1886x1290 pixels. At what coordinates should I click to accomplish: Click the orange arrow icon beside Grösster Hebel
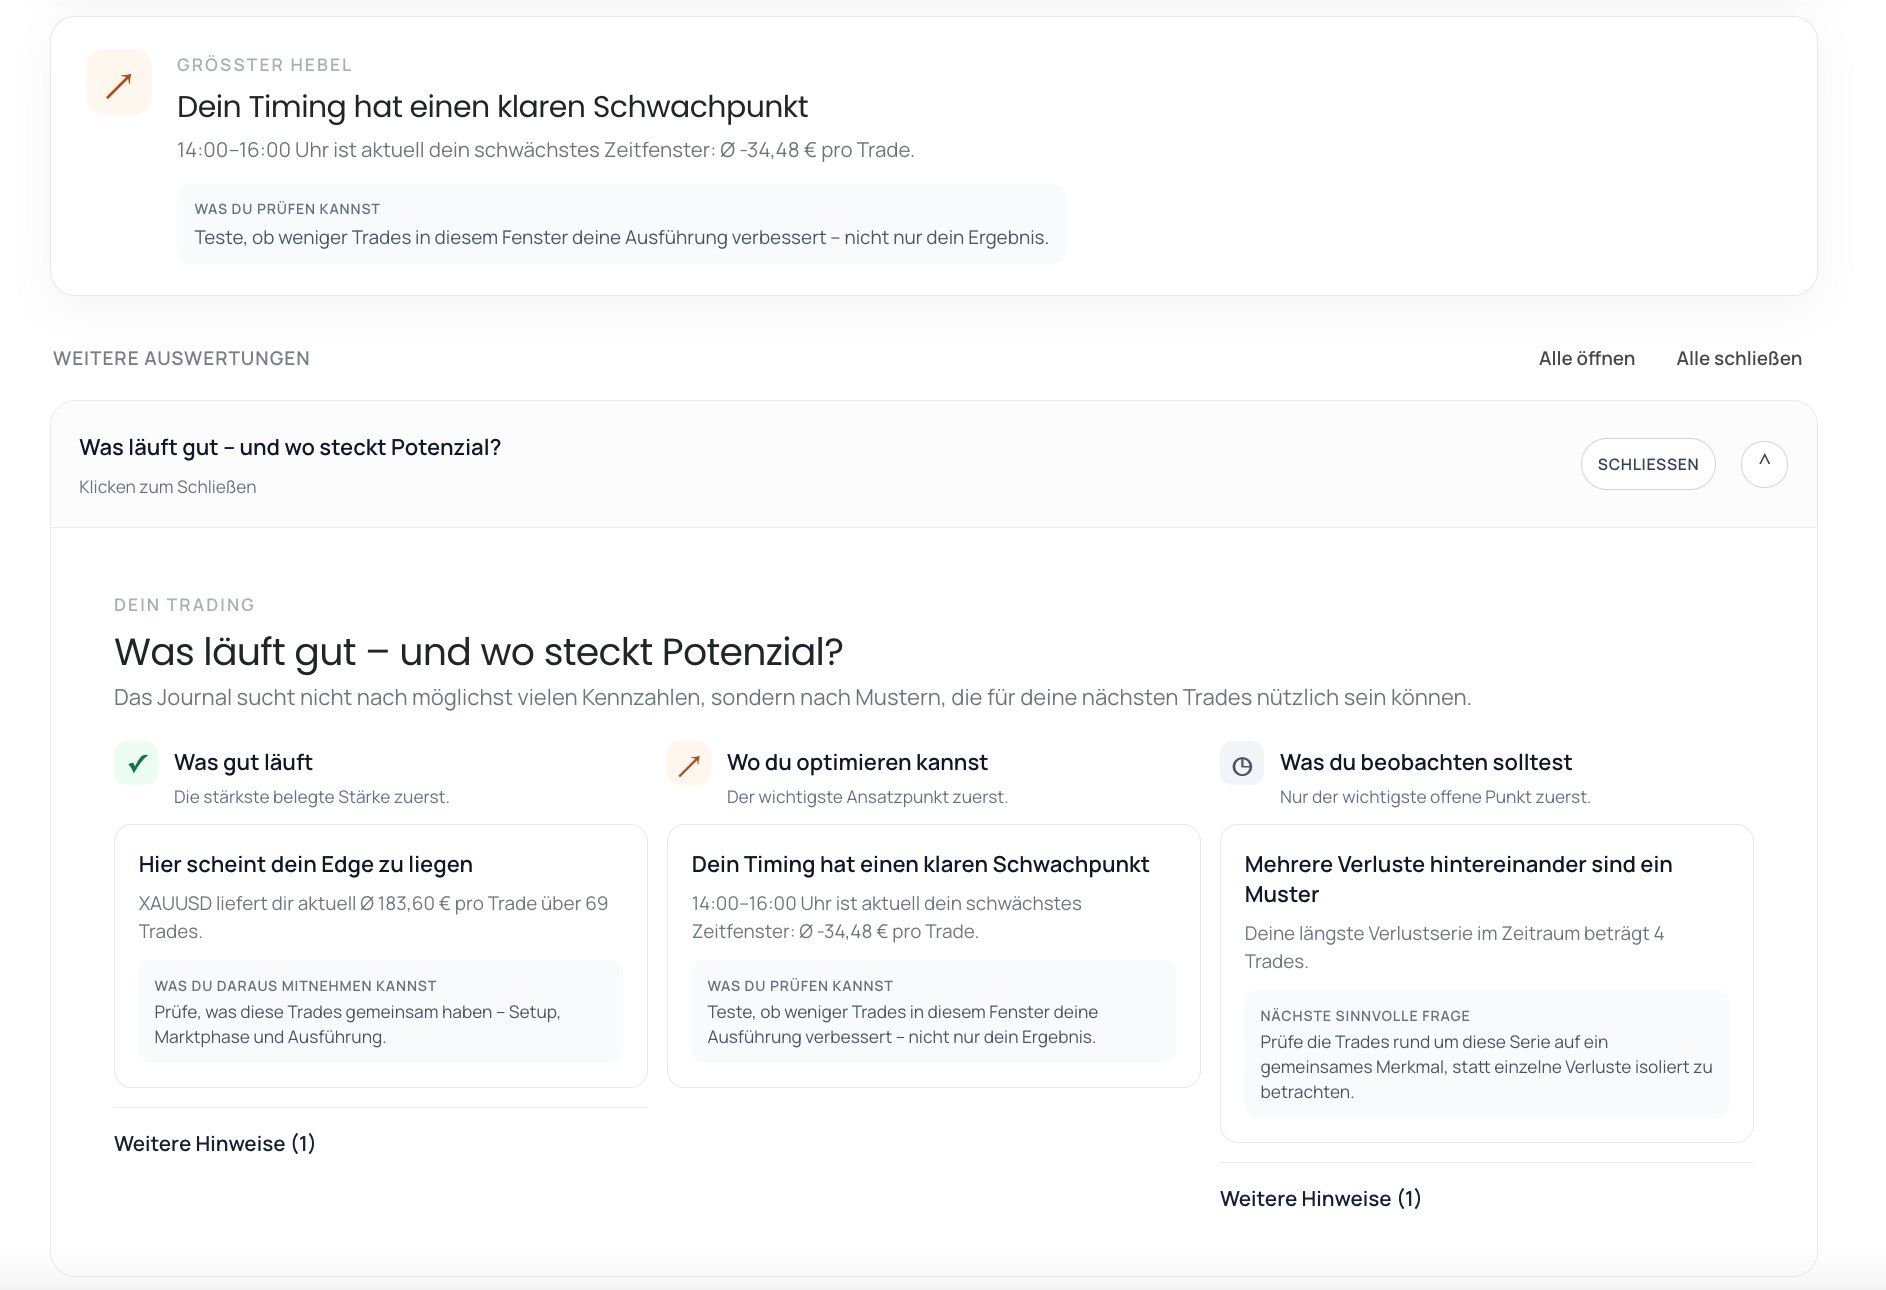tap(119, 83)
